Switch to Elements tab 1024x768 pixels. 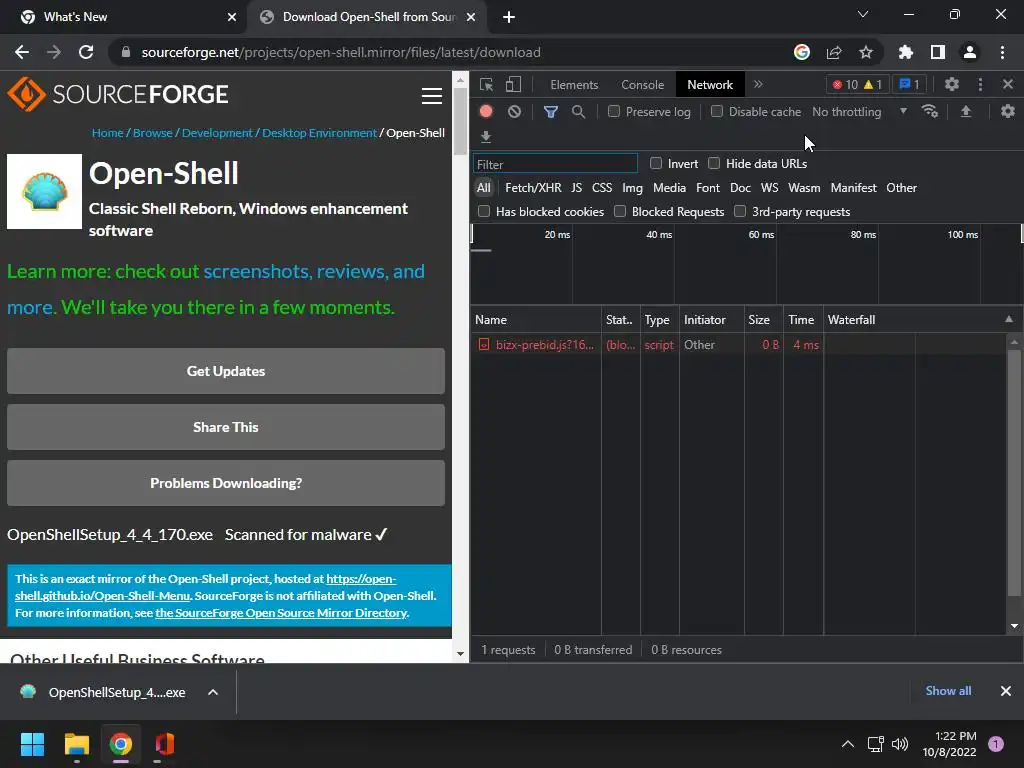[x=574, y=85]
